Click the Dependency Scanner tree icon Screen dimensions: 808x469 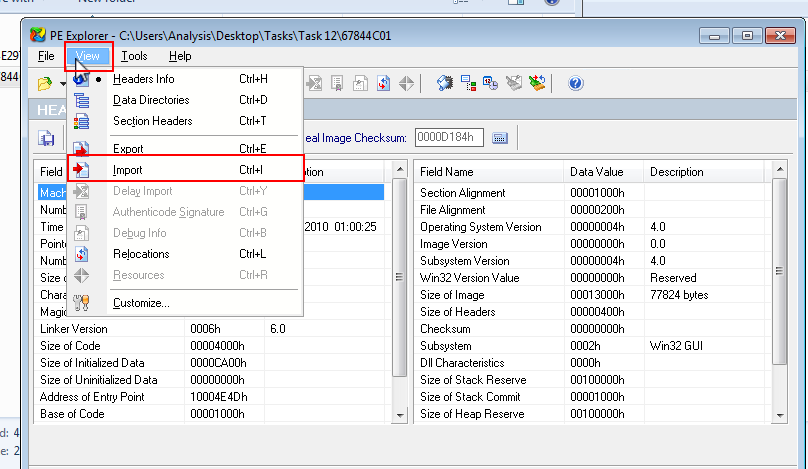coord(468,83)
